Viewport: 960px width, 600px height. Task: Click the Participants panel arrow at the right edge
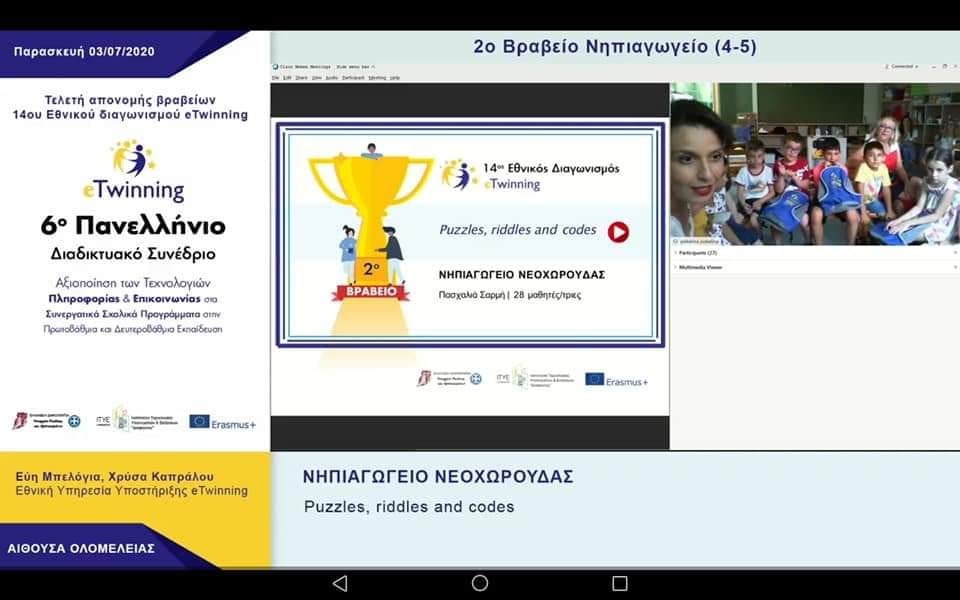click(955, 253)
